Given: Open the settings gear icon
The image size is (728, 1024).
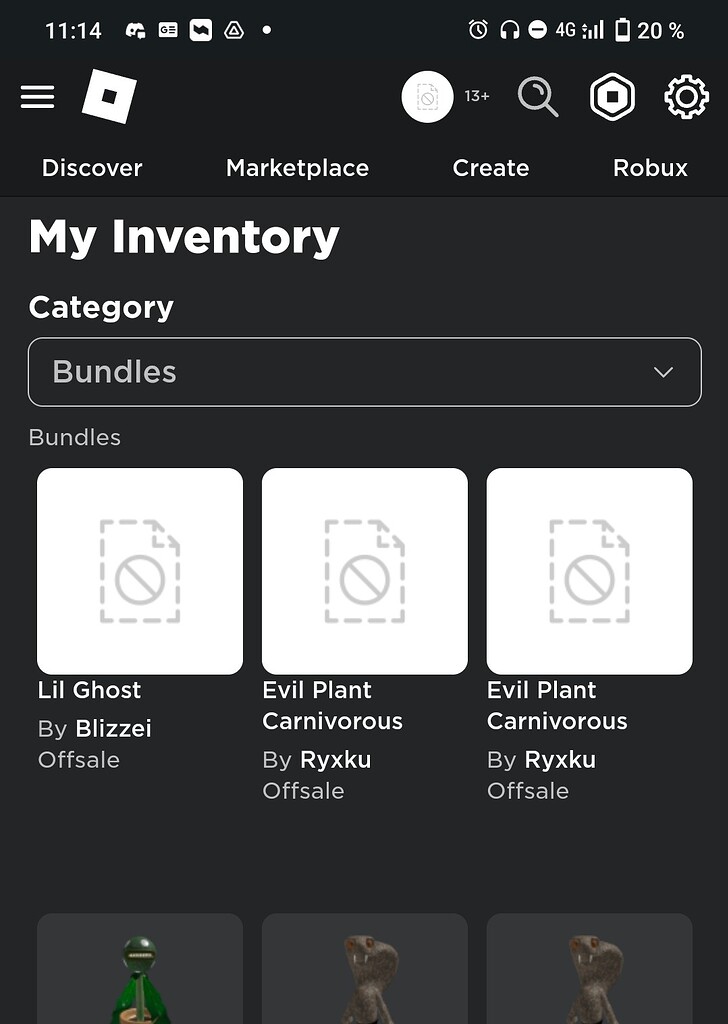Looking at the screenshot, I should click(686, 97).
